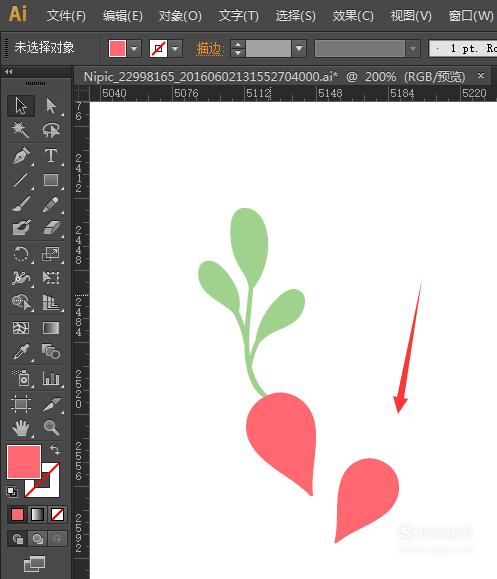497x579 pixels.
Task: Select the Eyedropper tool
Action: (x=21, y=352)
